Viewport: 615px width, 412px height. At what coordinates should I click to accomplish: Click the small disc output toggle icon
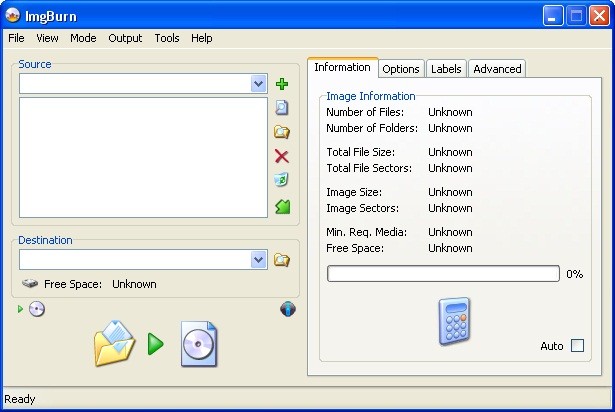tap(37, 309)
